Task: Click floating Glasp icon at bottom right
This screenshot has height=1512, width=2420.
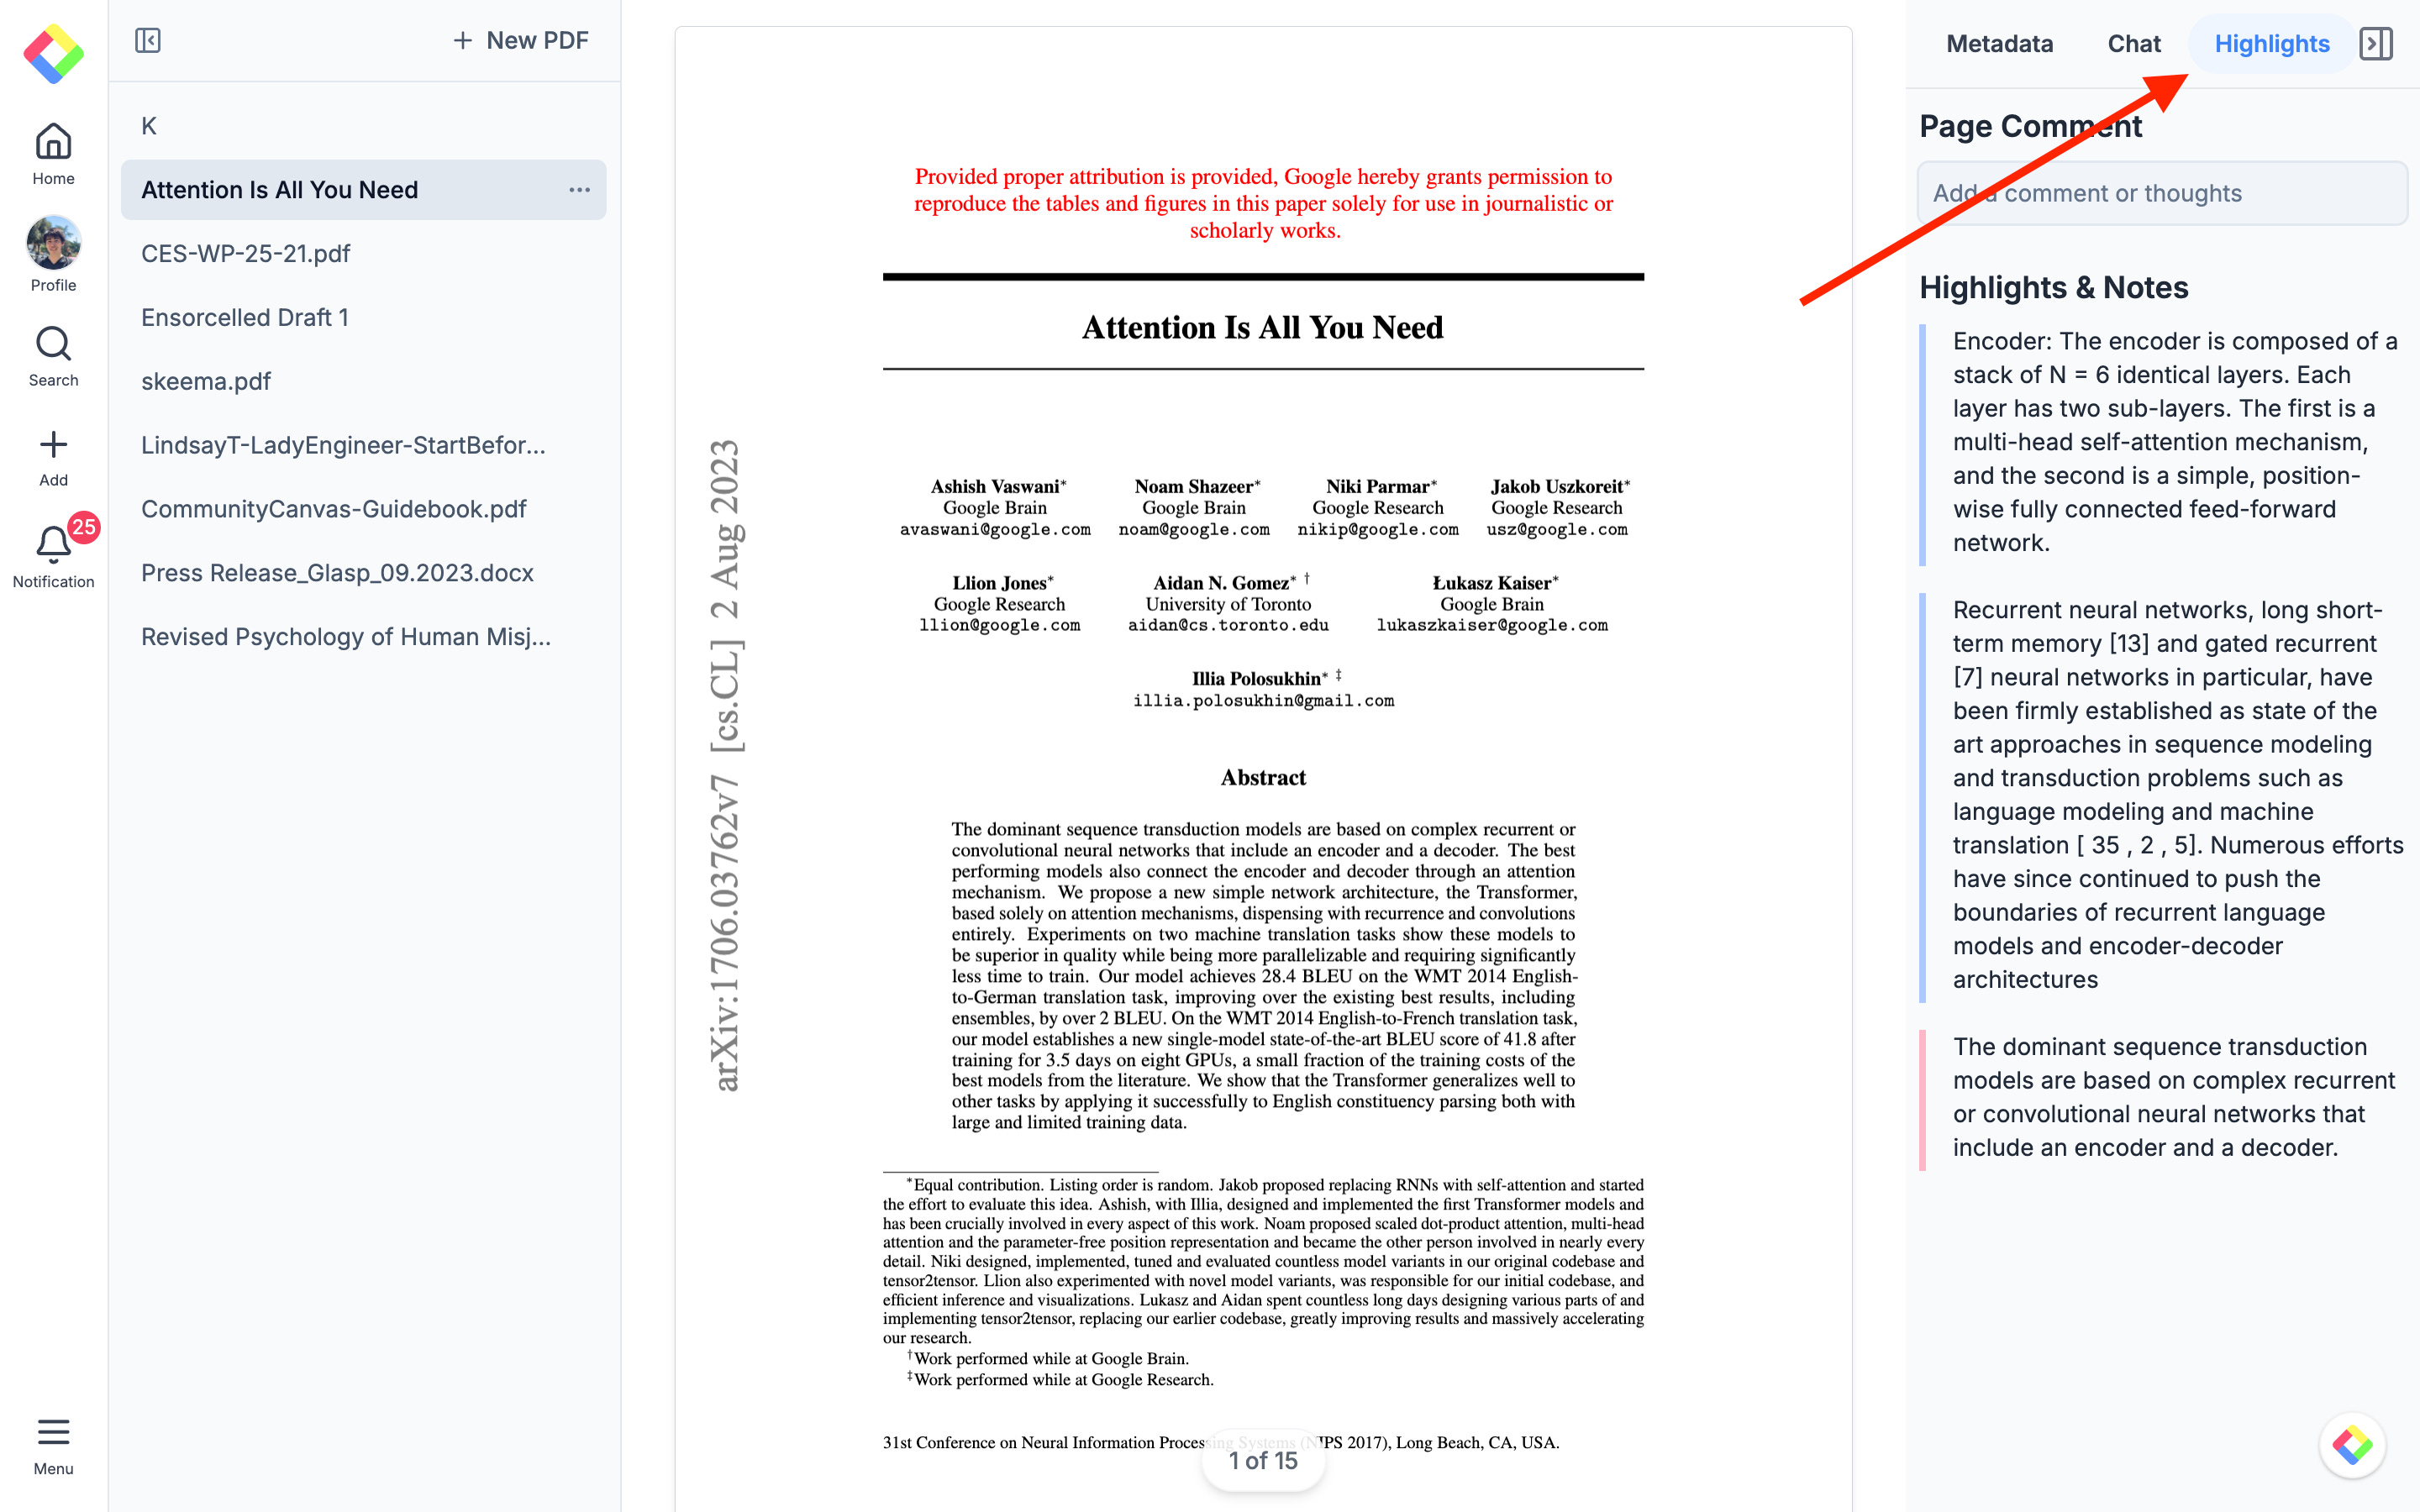Action: point(2352,1445)
